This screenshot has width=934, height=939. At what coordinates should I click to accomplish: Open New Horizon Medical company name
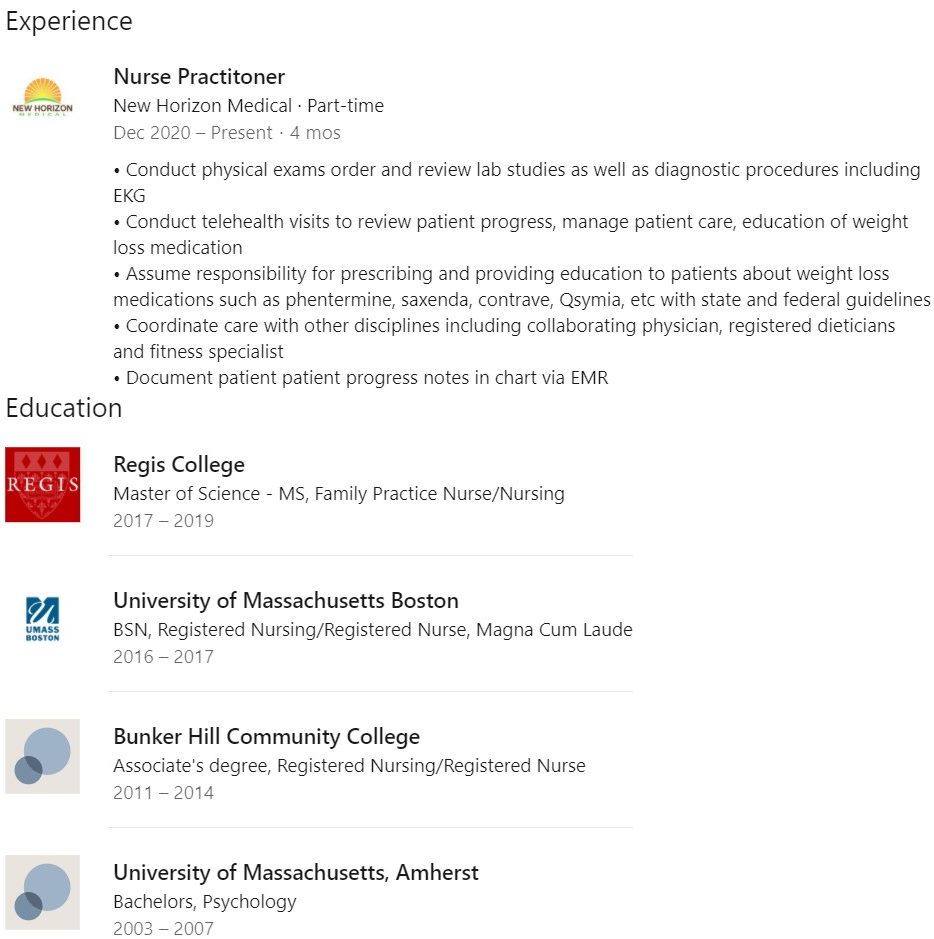(x=202, y=105)
